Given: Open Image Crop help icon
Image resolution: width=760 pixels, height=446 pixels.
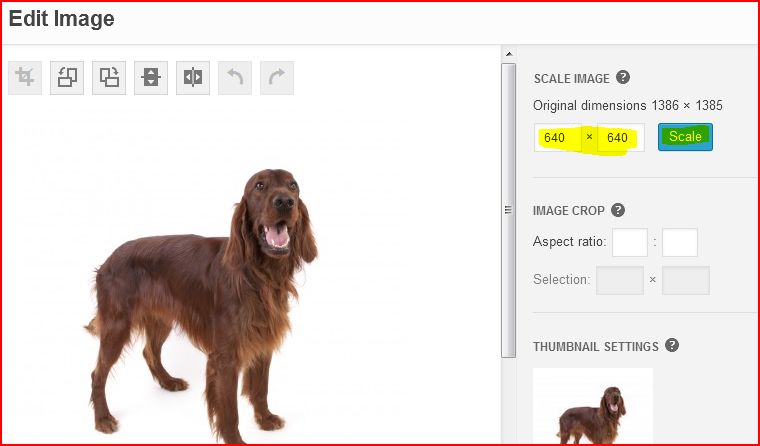Looking at the screenshot, I should 618,210.
